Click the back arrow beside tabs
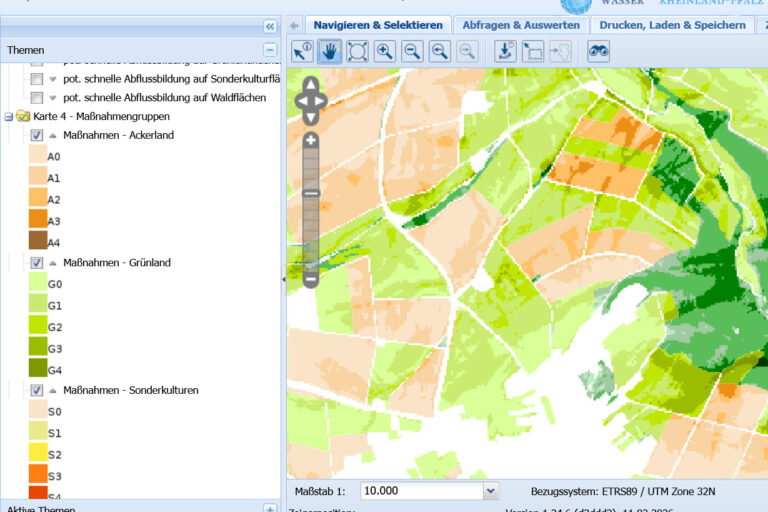The height and width of the screenshot is (512, 768). click(x=294, y=25)
